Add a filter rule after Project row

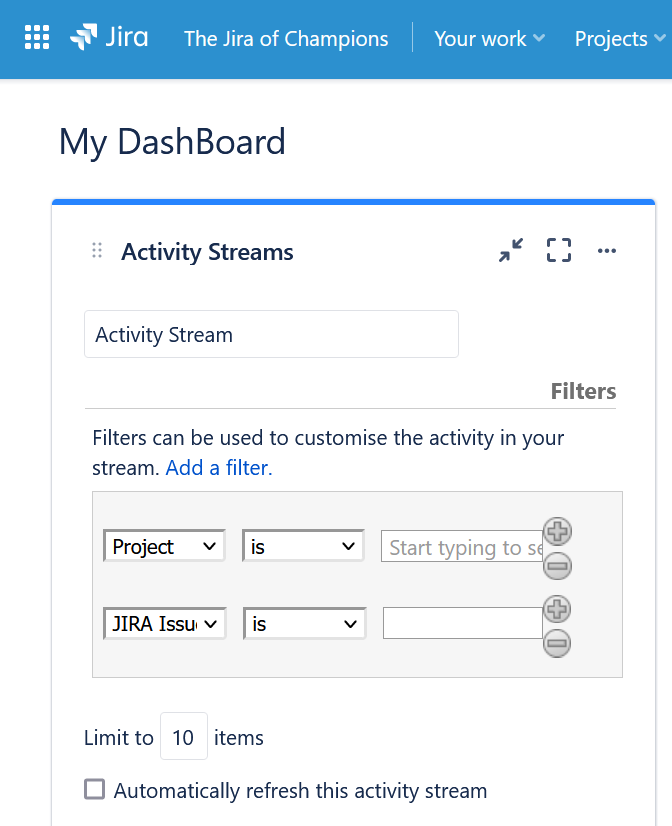click(558, 531)
